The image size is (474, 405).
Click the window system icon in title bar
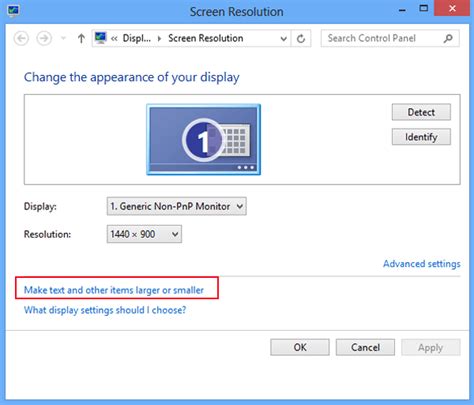[13, 11]
